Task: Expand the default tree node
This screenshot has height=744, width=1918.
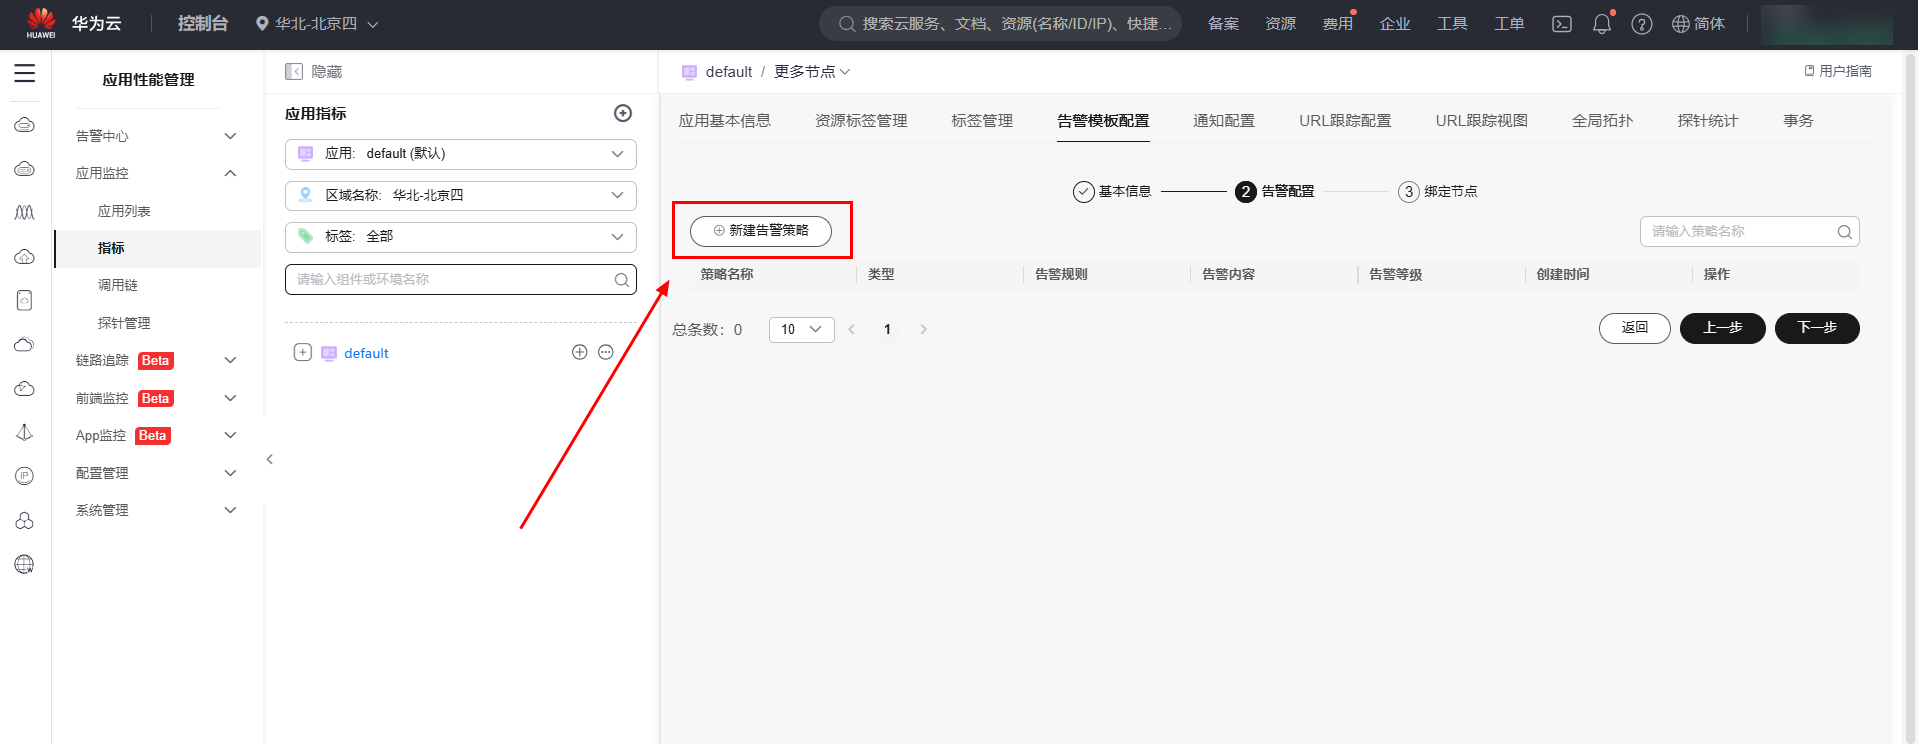Action: click(x=302, y=352)
